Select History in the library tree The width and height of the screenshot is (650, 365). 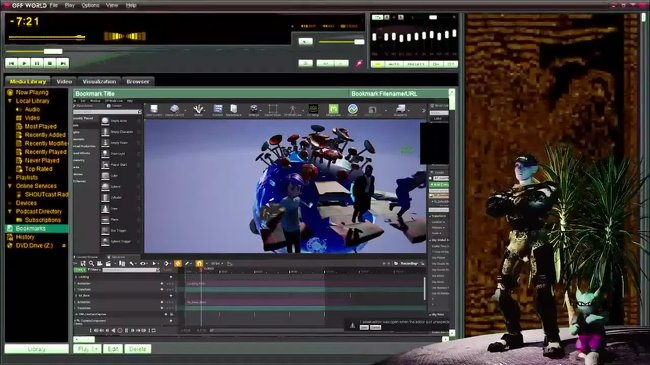25,237
